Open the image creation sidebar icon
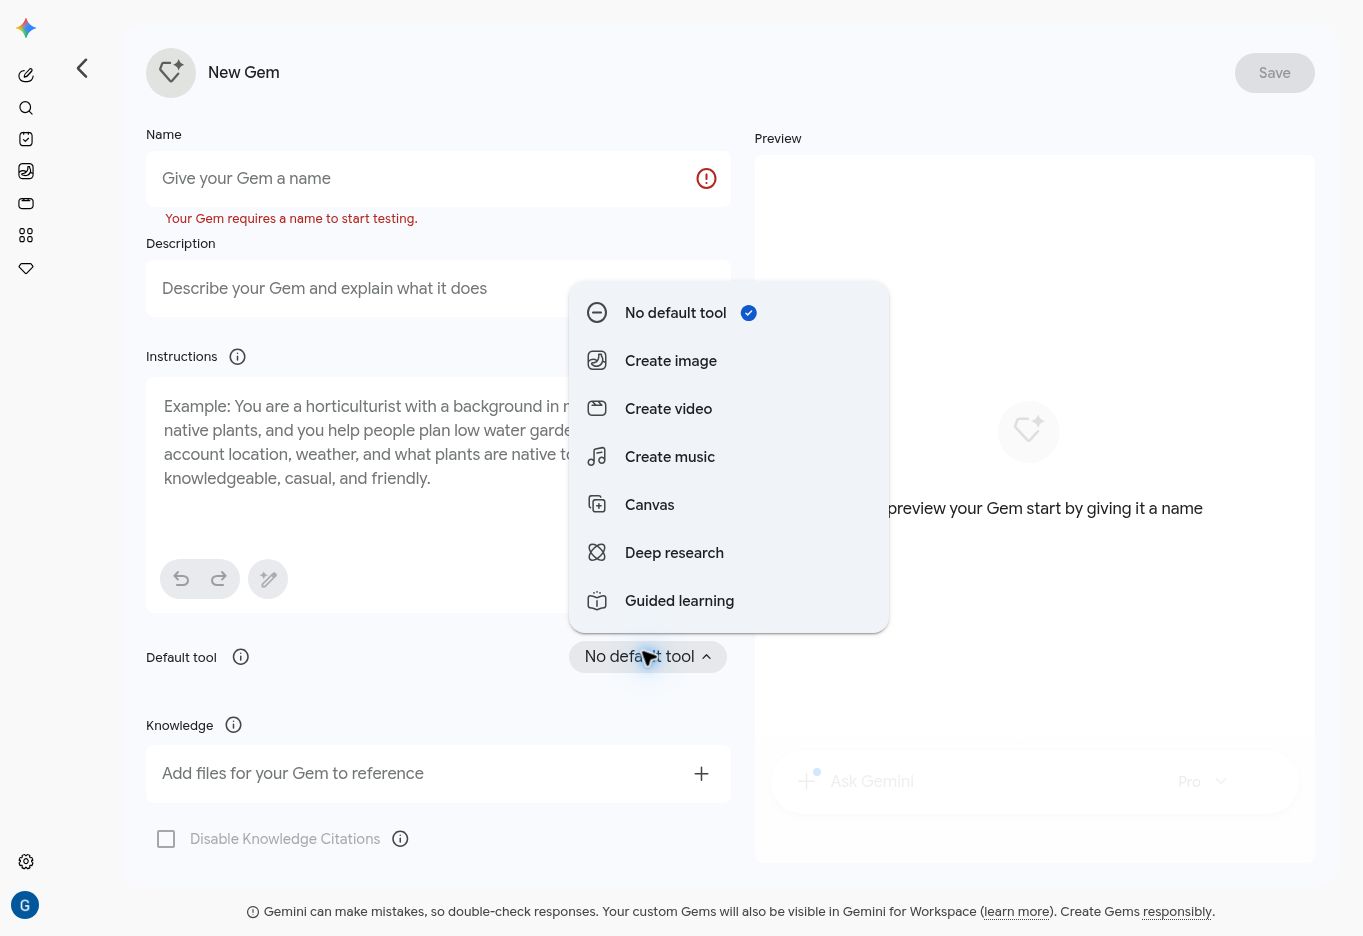Viewport: 1363px width, 936px height. coord(26,171)
